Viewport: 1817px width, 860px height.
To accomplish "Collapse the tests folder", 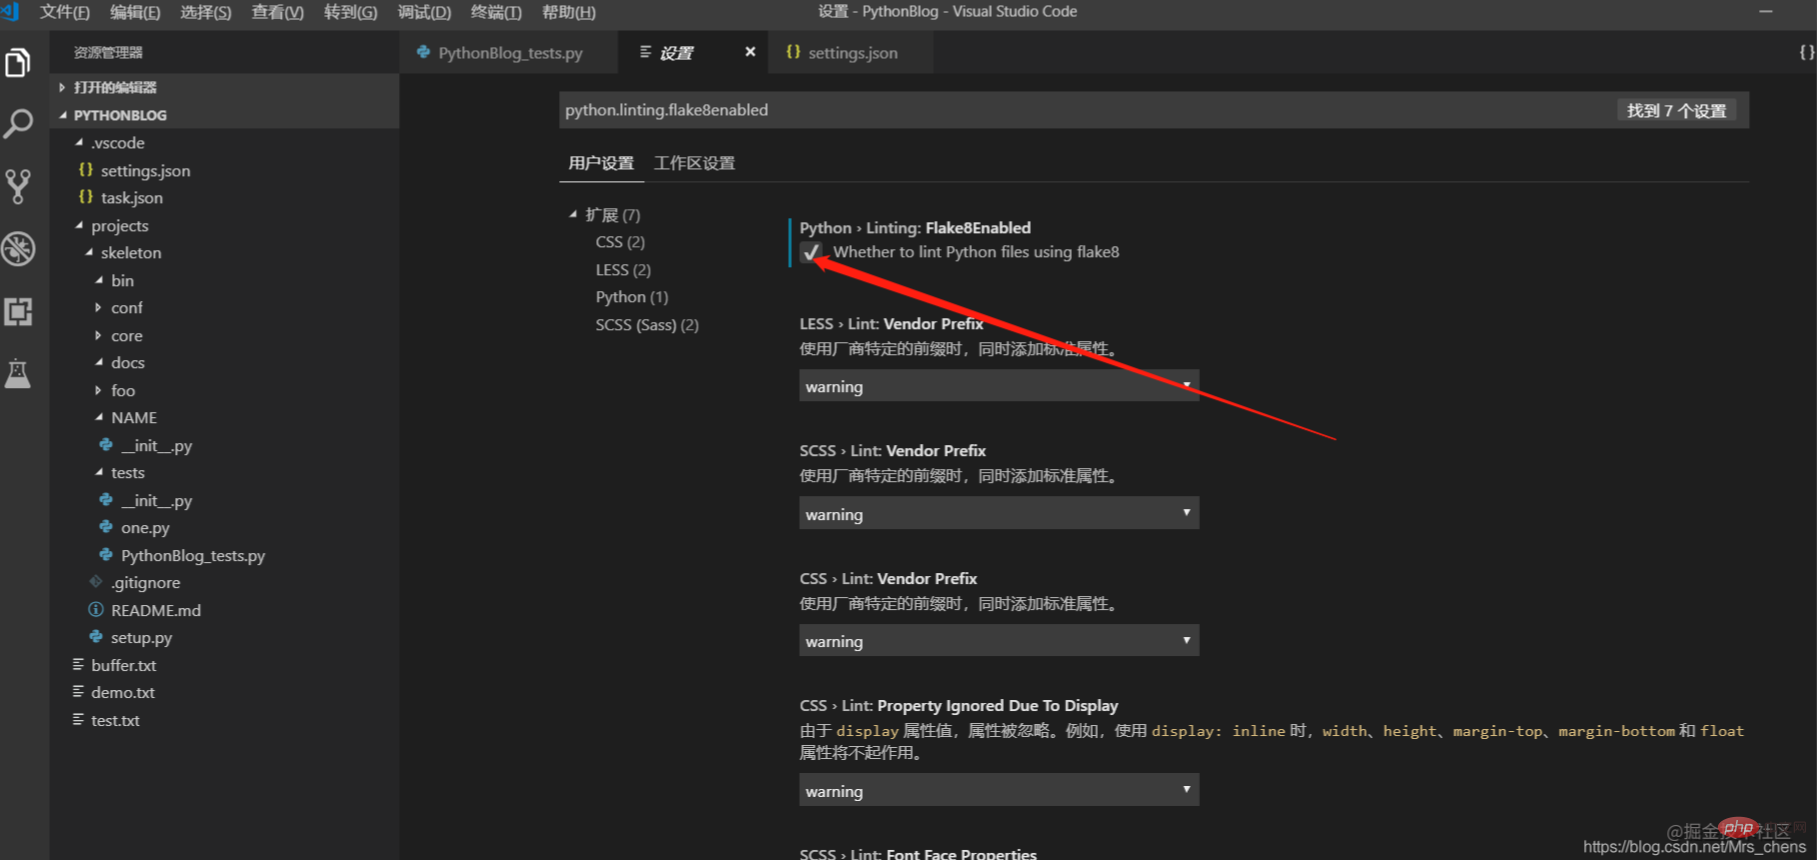I will [99, 472].
